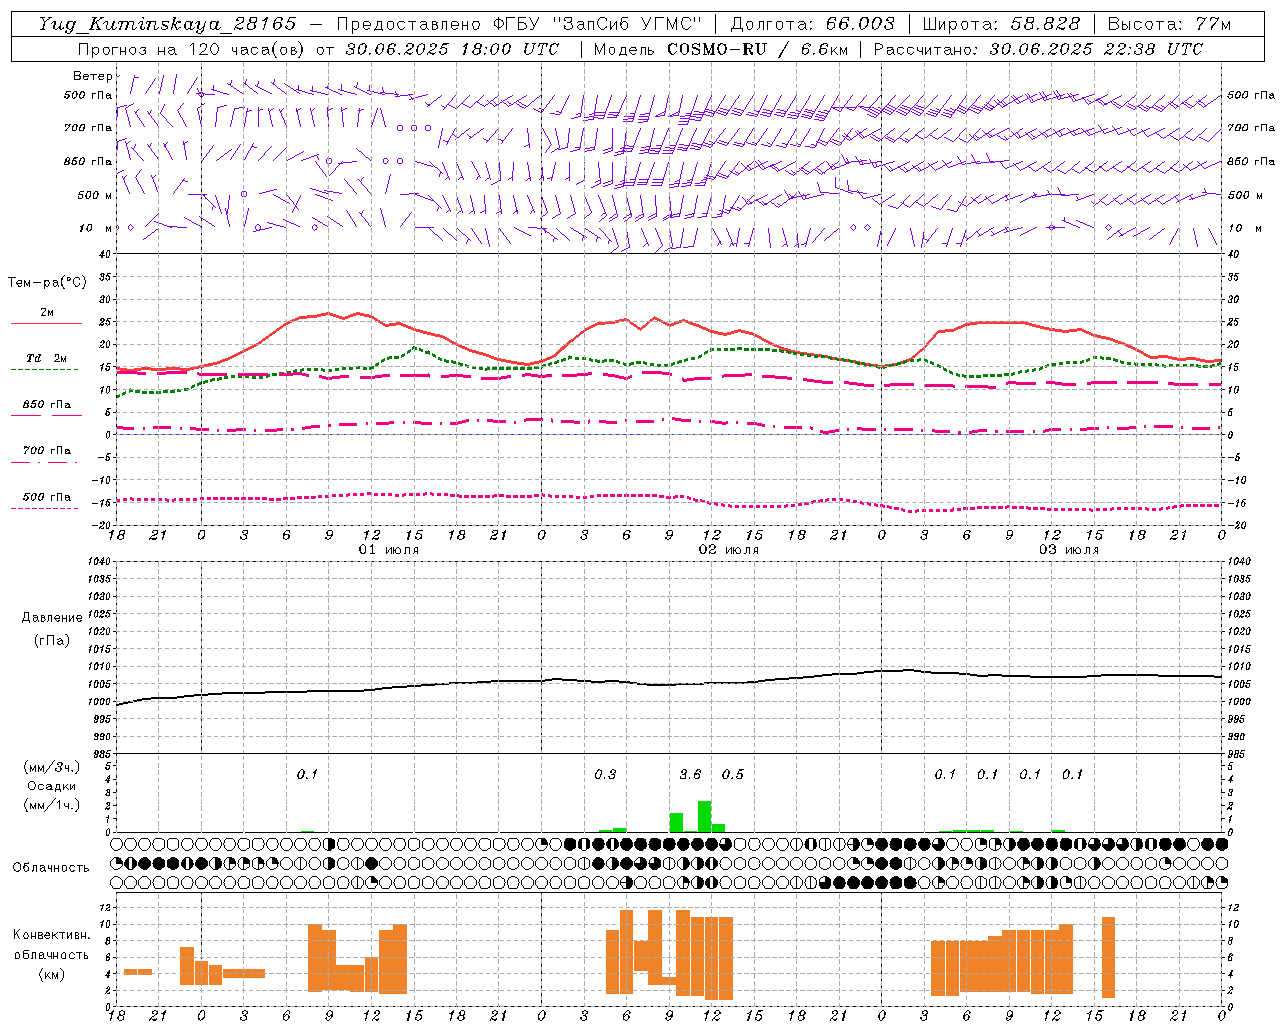Image resolution: width=1280 pixels, height=1024 pixels.
Task: Click the 0.3 precipitation amount value
Action: click(x=605, y=775)
